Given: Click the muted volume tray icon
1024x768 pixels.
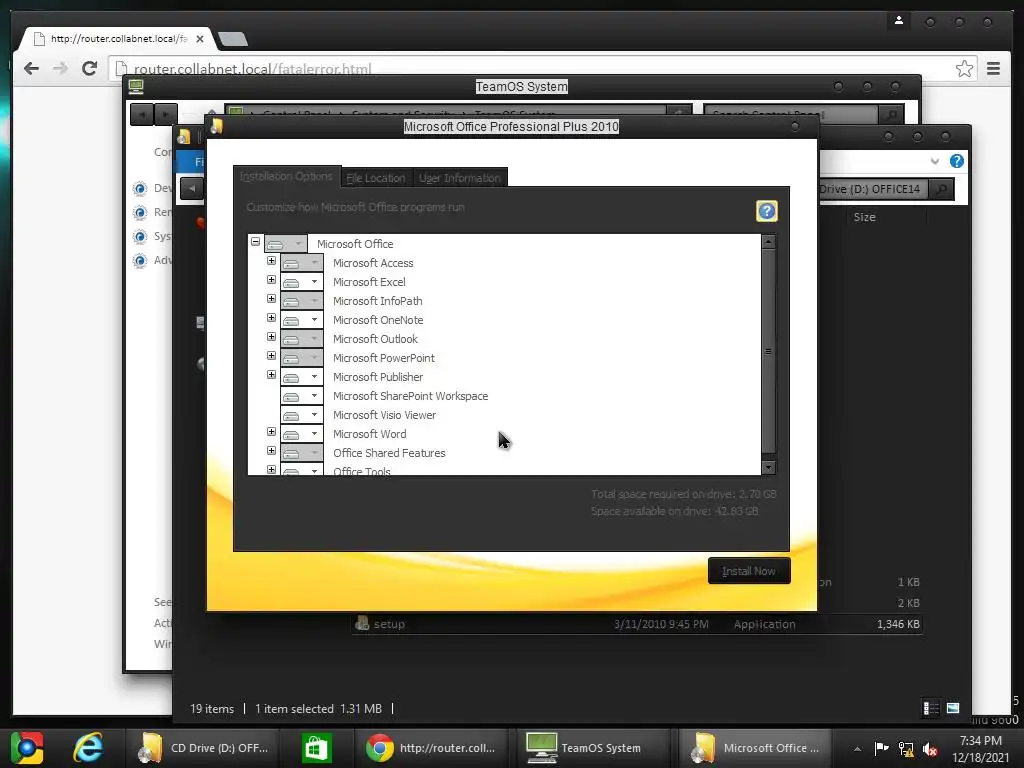Looking at the screenshot, I should point(930,748).
